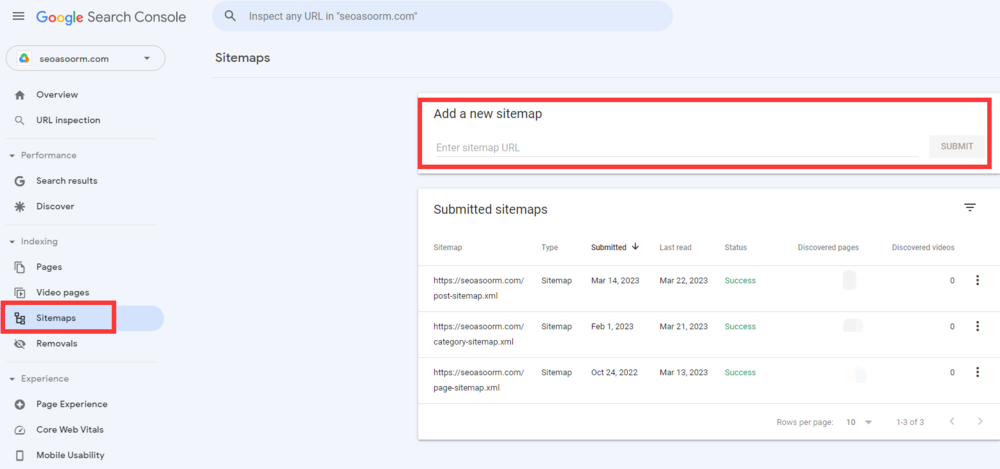Click the filter rows icon

969,208
